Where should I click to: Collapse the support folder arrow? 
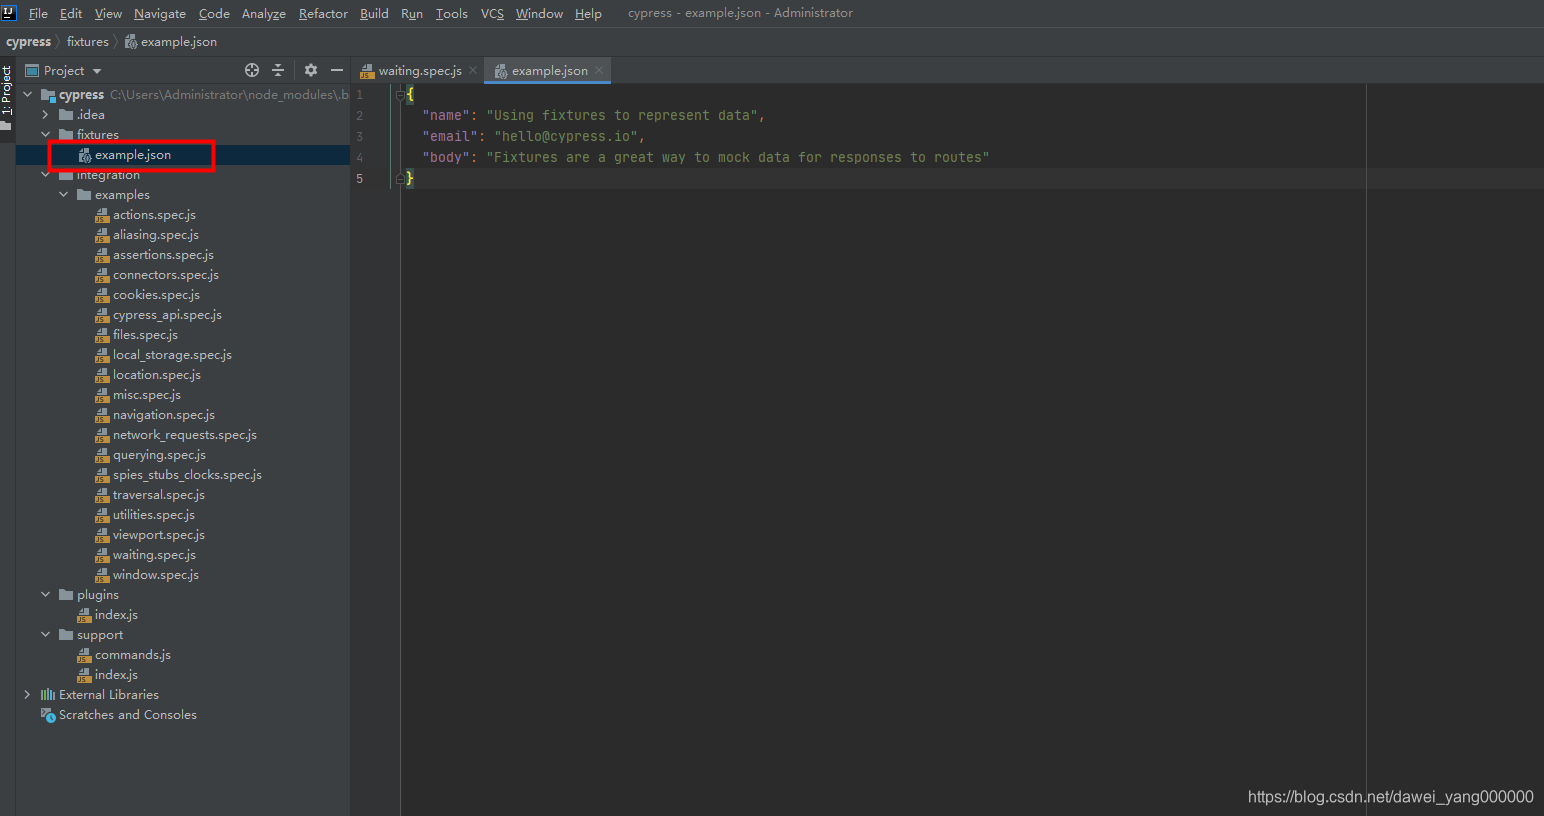click(x=46, y=635)
